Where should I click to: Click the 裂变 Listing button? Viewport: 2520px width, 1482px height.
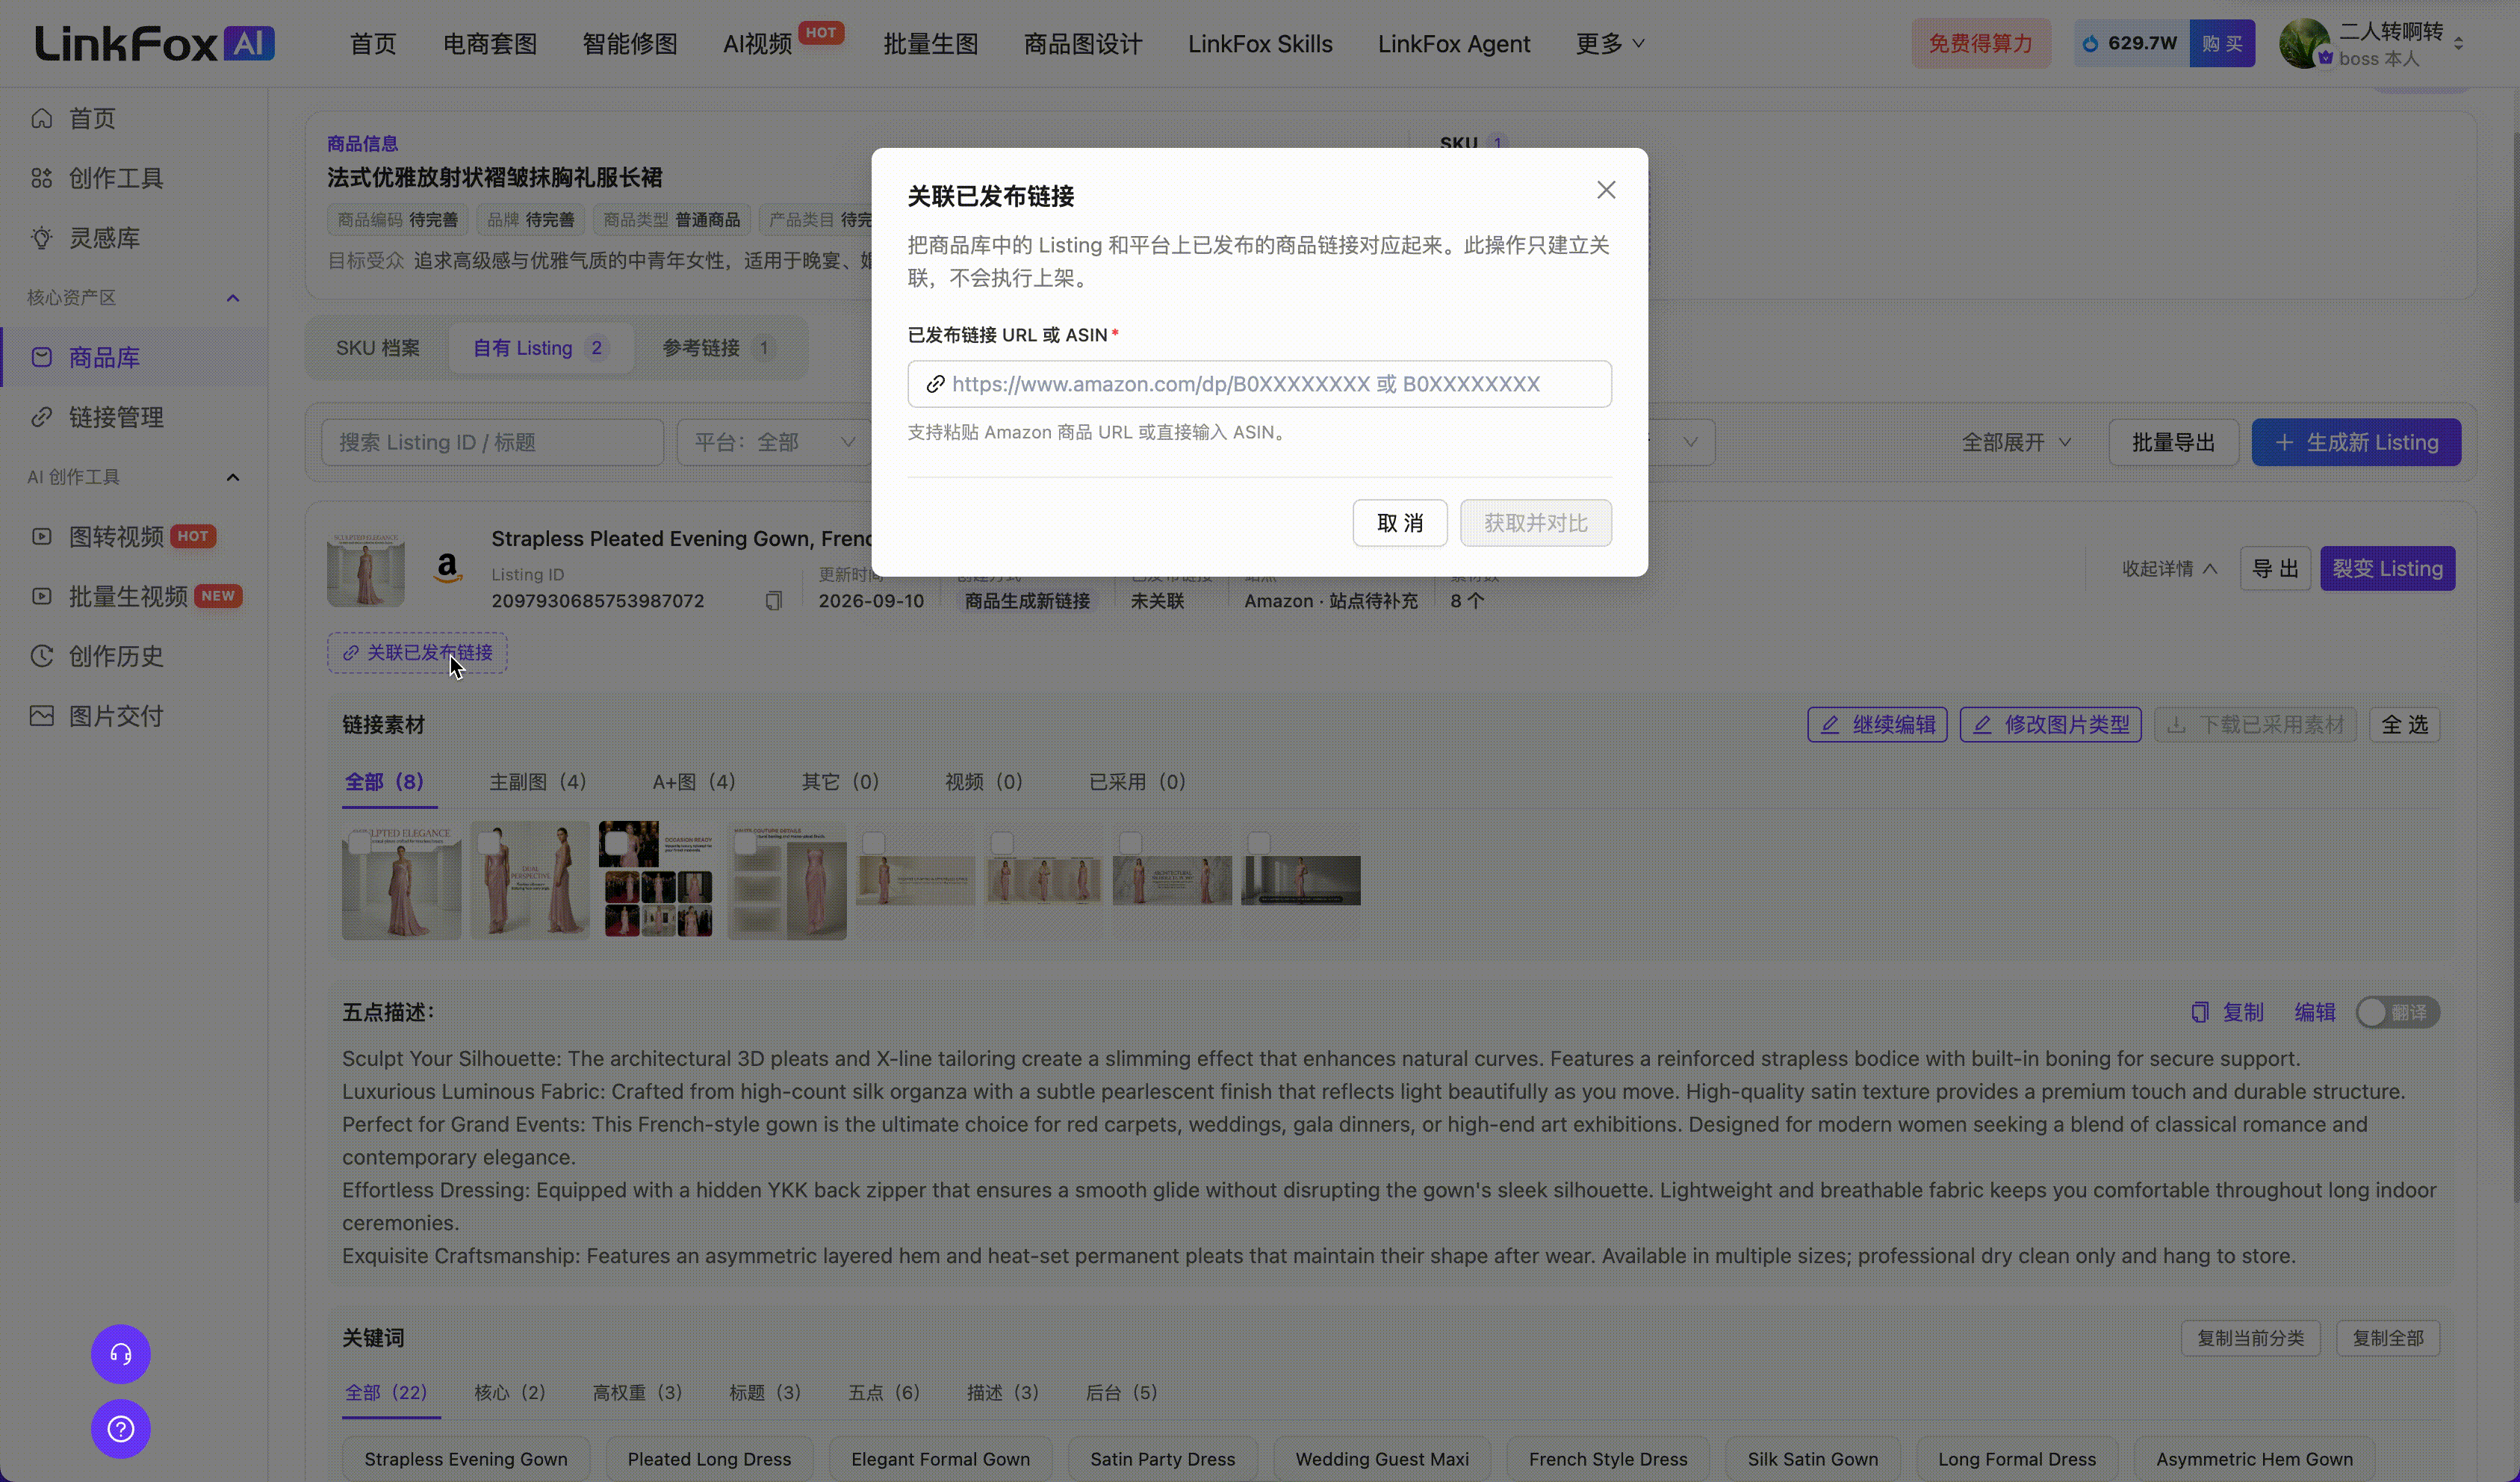2387,569
